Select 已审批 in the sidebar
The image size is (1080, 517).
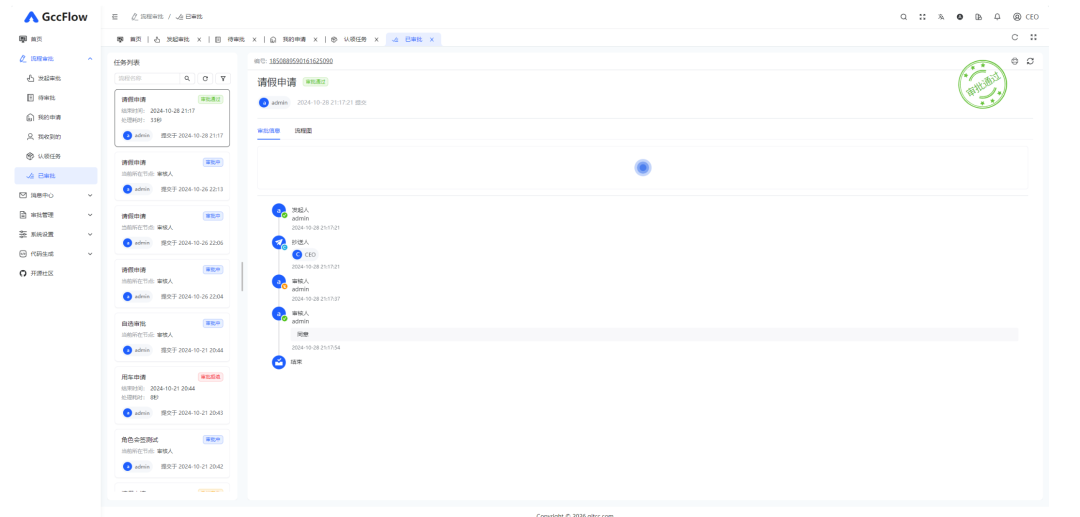pyautogui.click(x=56, y=176)
